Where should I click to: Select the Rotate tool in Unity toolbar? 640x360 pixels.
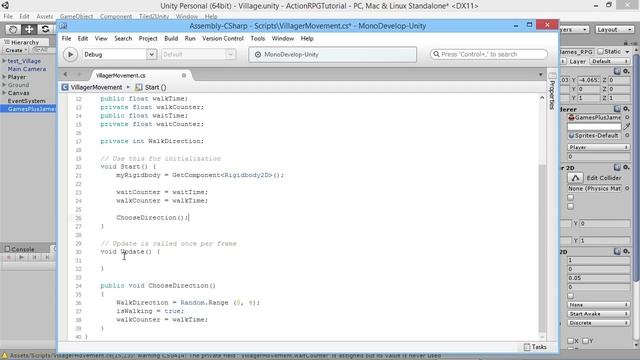(45, 29)
